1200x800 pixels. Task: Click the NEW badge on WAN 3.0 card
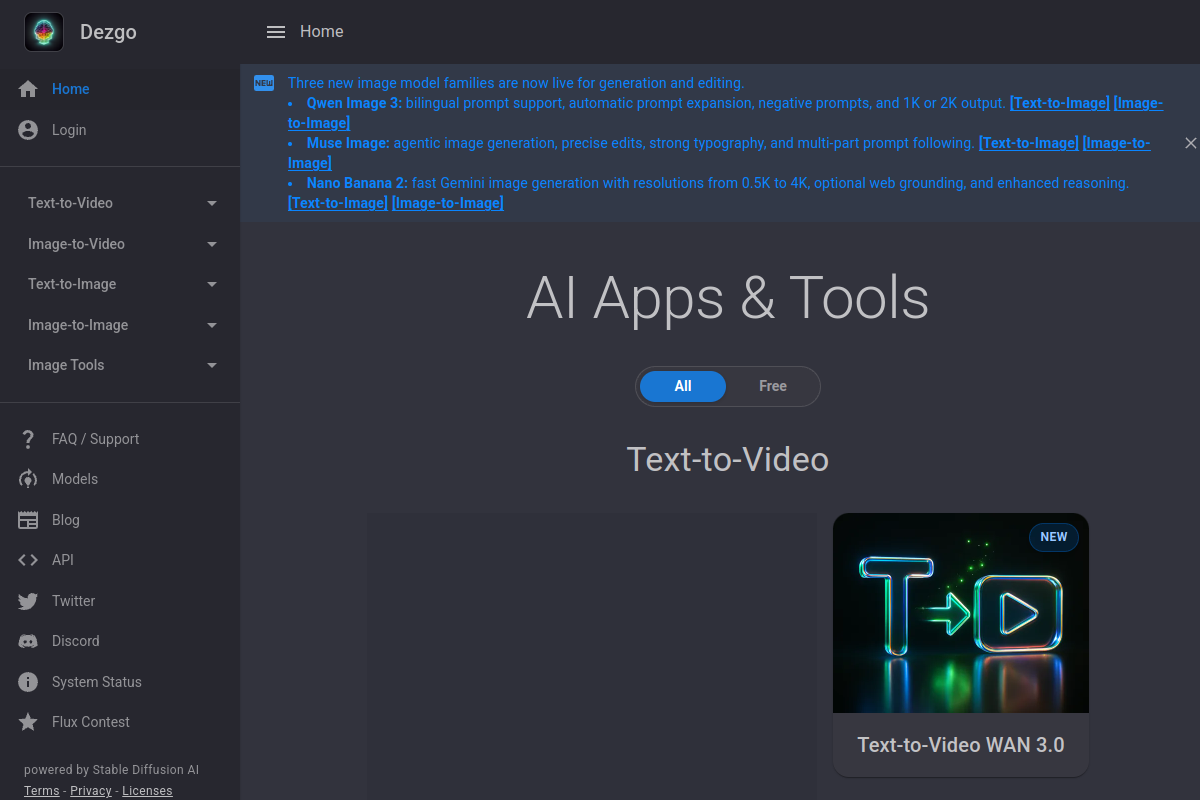[x=1054, y=537]
